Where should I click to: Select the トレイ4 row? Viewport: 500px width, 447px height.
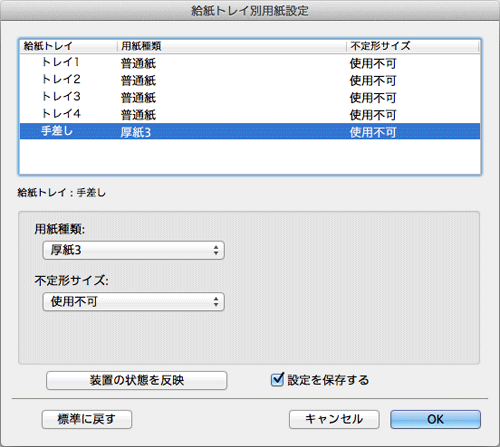(250, 115)
